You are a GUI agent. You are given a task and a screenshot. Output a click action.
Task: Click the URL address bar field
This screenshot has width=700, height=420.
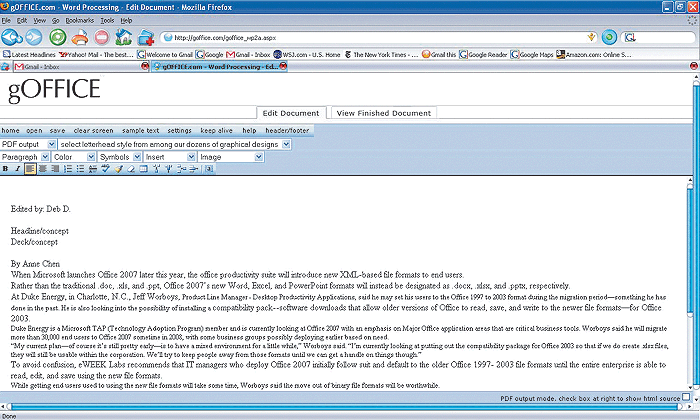(379, 37)
